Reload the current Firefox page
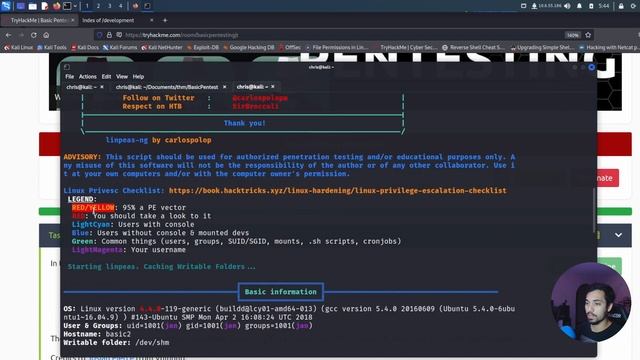Viewport: 640px width, 360px height. [x=34, y=35]
